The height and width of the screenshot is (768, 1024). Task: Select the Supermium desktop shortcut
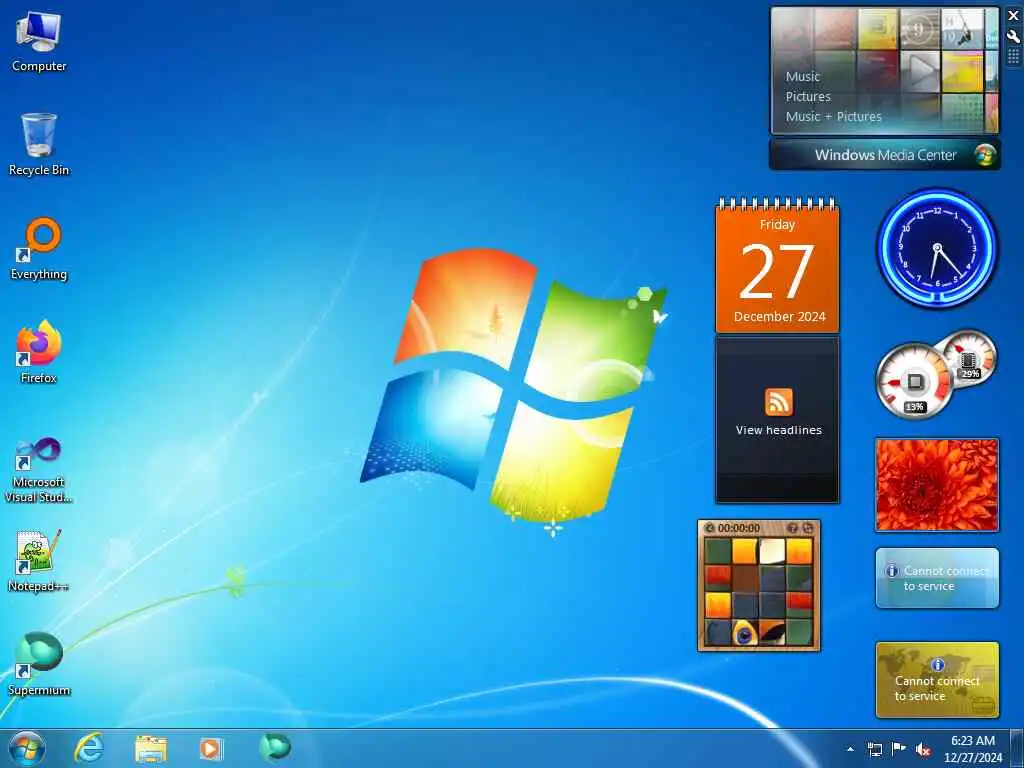coord(39,664)
